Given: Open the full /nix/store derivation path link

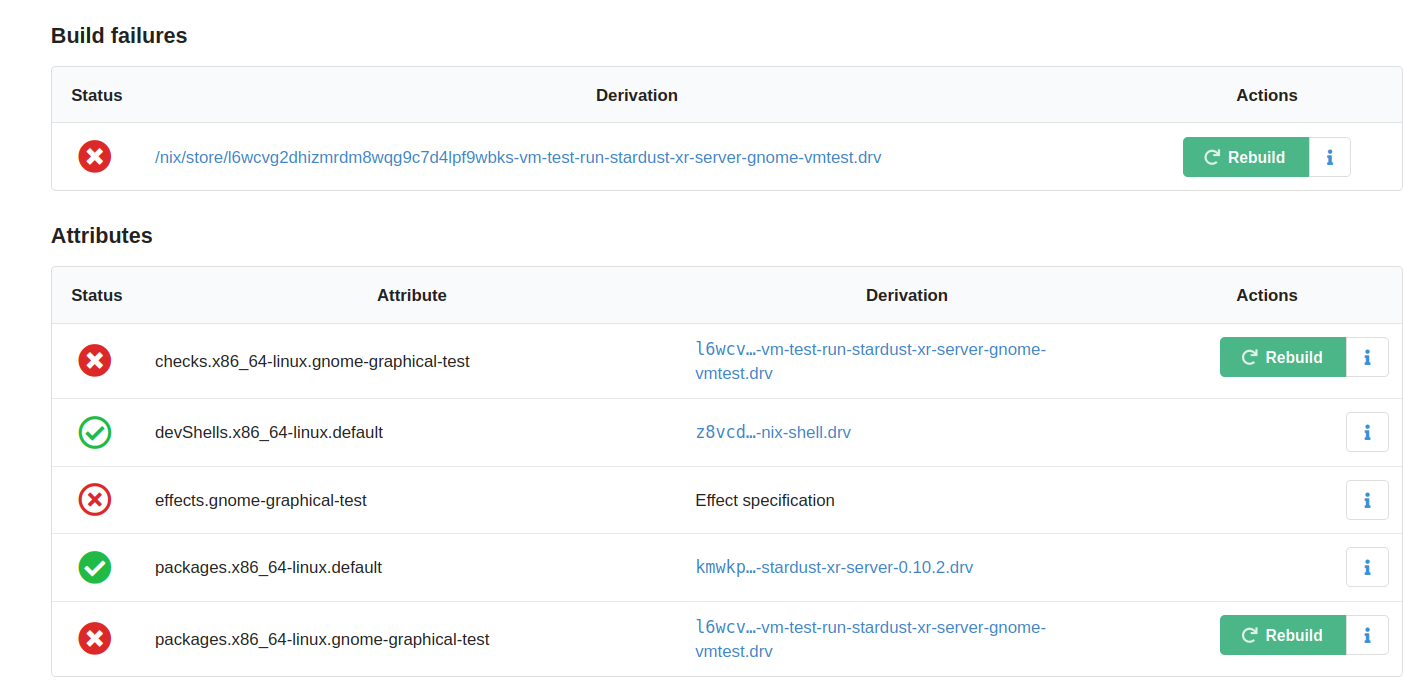Looking at the screenshot, I should tap(518, 157).
